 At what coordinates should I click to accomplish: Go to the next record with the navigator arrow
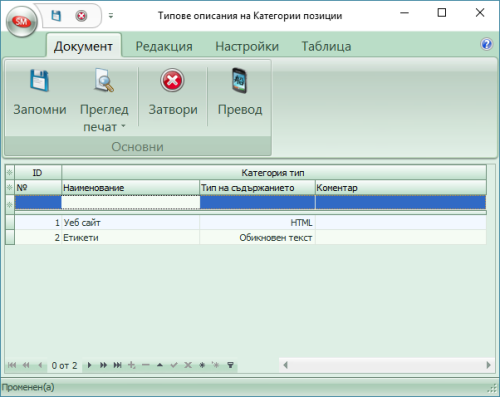pyautogui.click(x=89, y=365)
